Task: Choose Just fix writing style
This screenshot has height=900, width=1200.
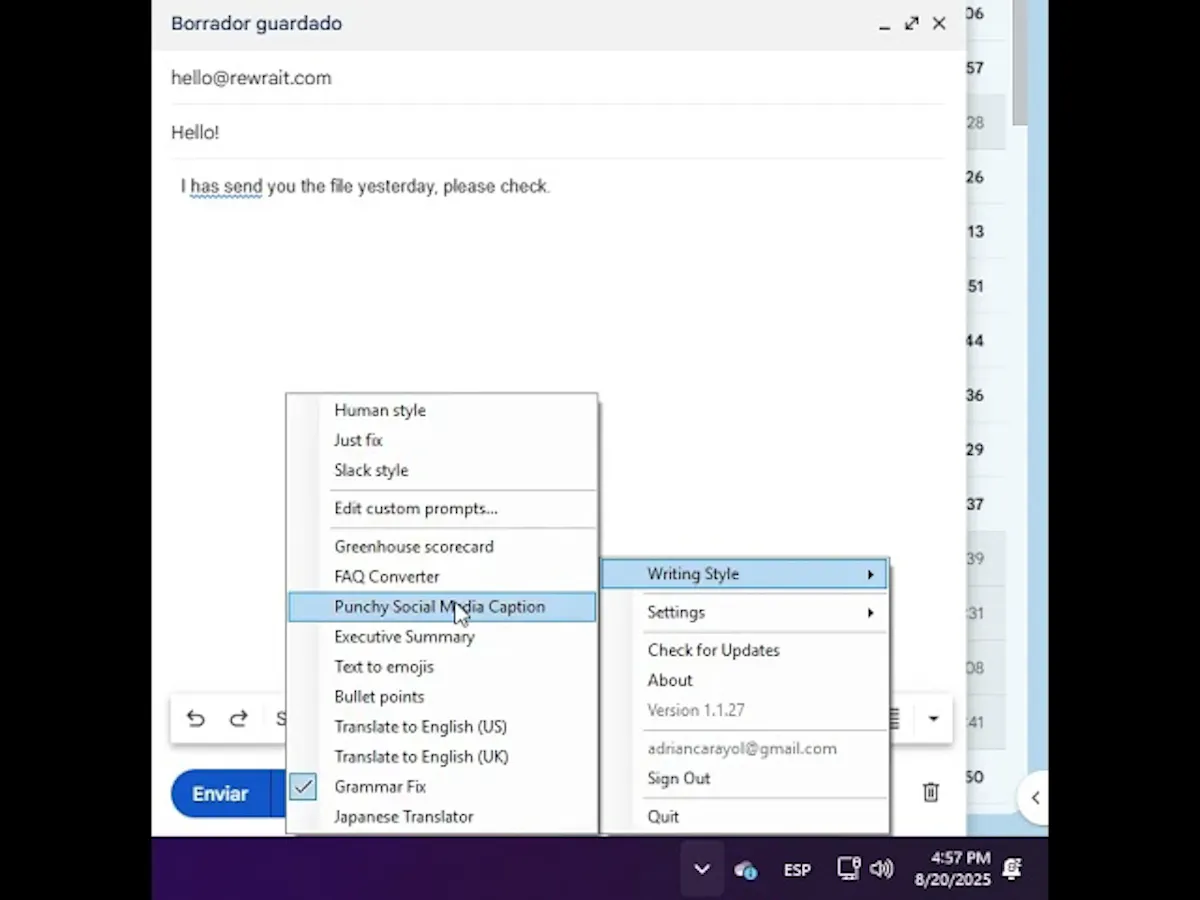Action: [x=441, y=440]
